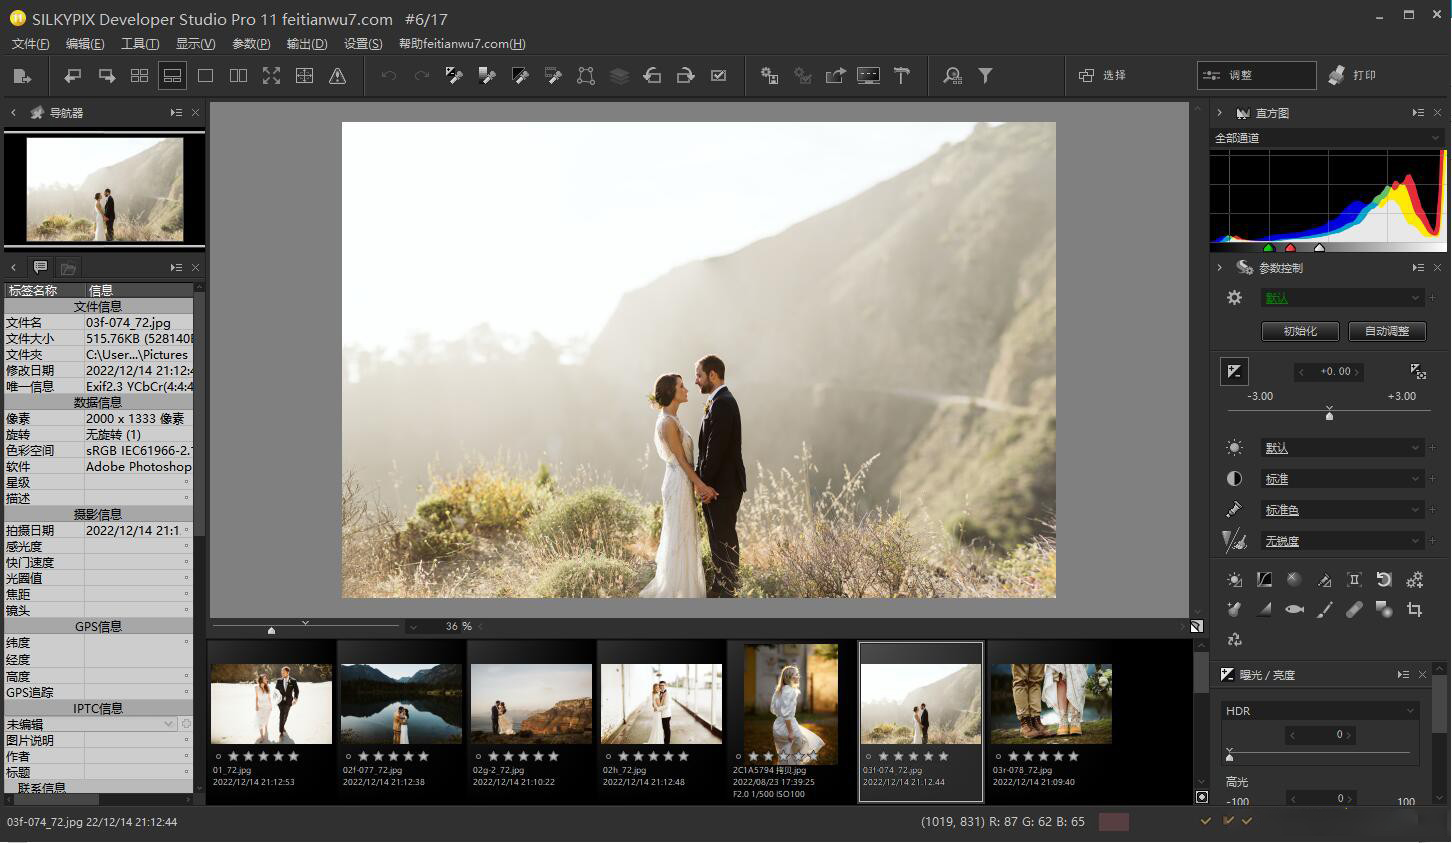
Task: Open the loupe magnifier tool on the toolbar
Action: (952, 75)
